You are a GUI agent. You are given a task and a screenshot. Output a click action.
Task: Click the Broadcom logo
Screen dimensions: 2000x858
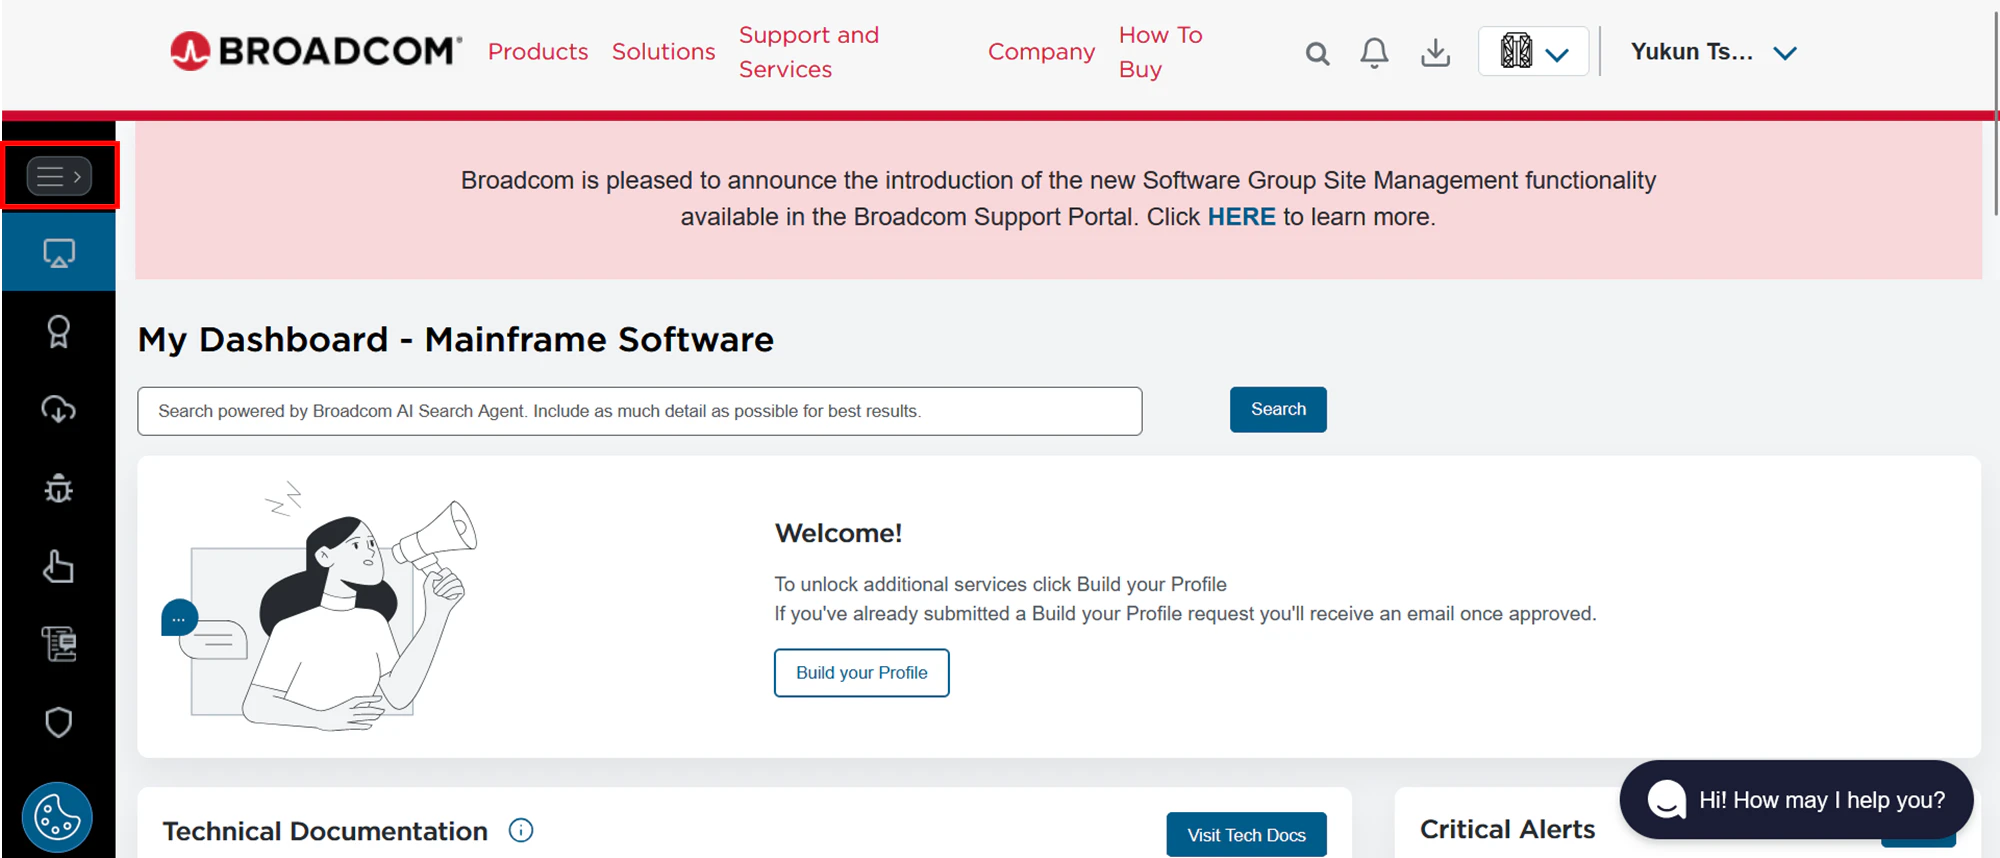316,51
